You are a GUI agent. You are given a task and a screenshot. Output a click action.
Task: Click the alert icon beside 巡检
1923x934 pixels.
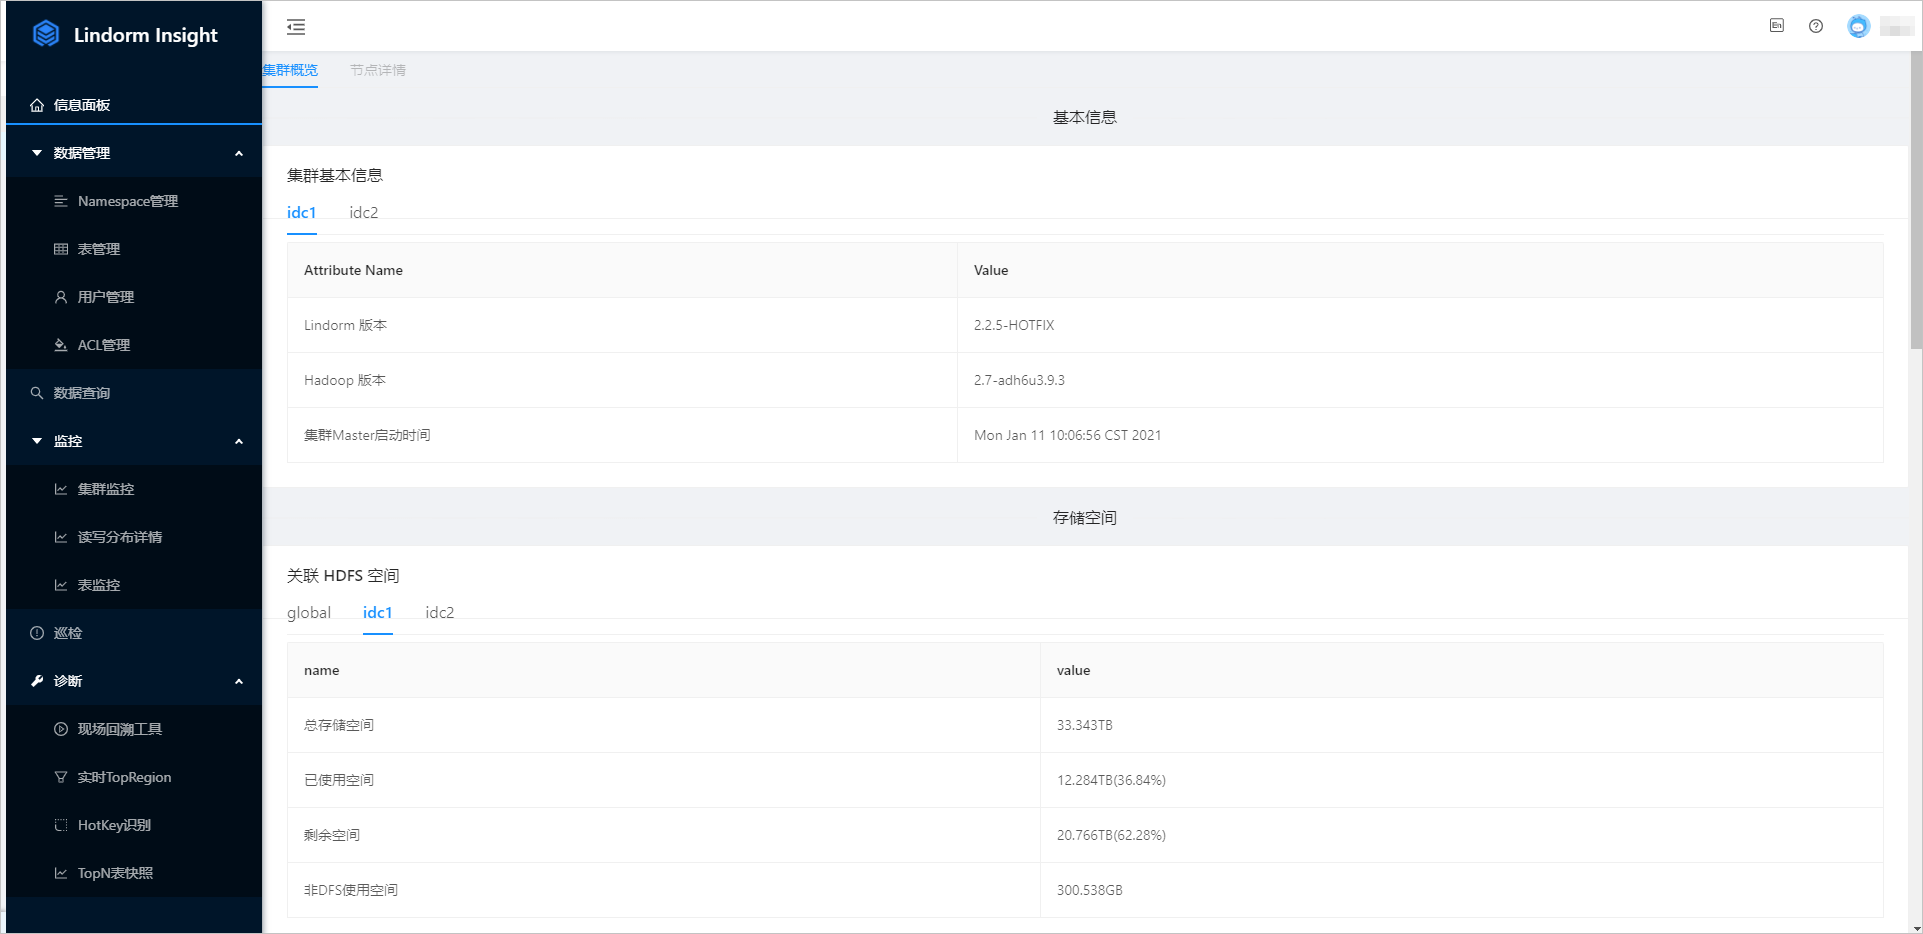[37, 633]
